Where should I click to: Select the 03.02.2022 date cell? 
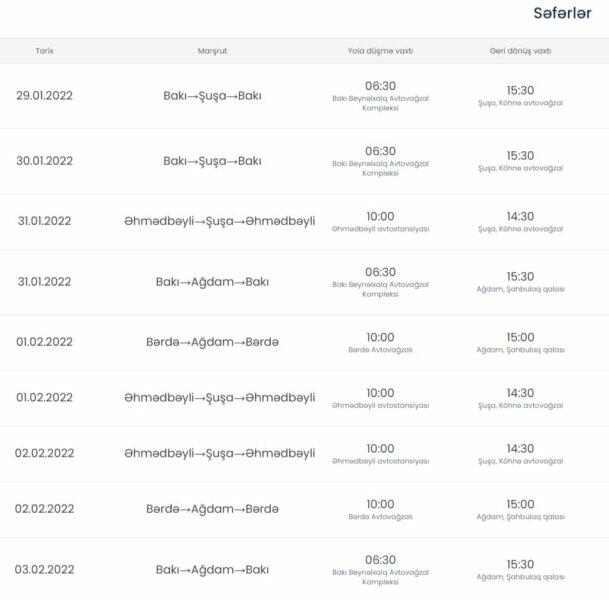[x=44, y=569]
